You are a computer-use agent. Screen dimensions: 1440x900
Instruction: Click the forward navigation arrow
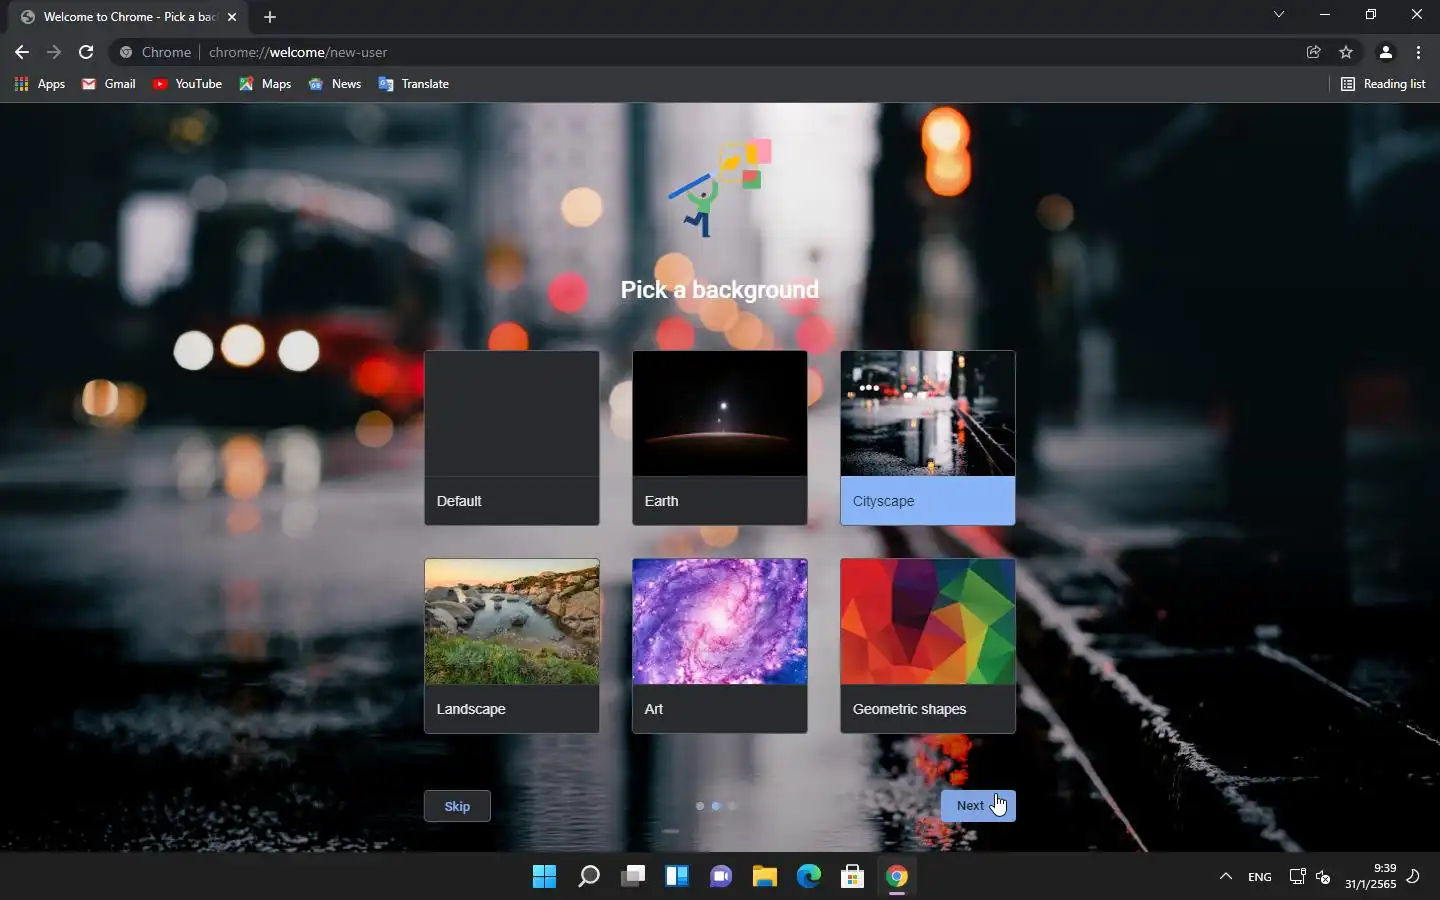(54, 52)
